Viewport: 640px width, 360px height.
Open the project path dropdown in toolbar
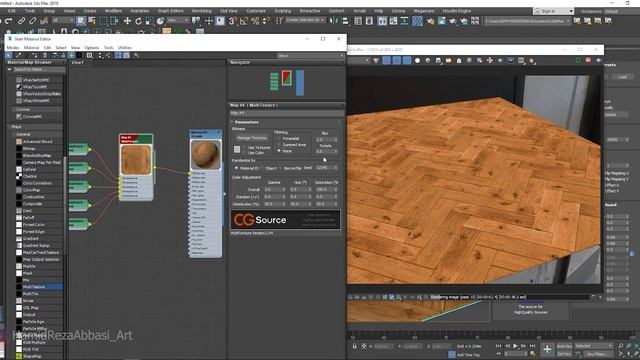point(527,21)
